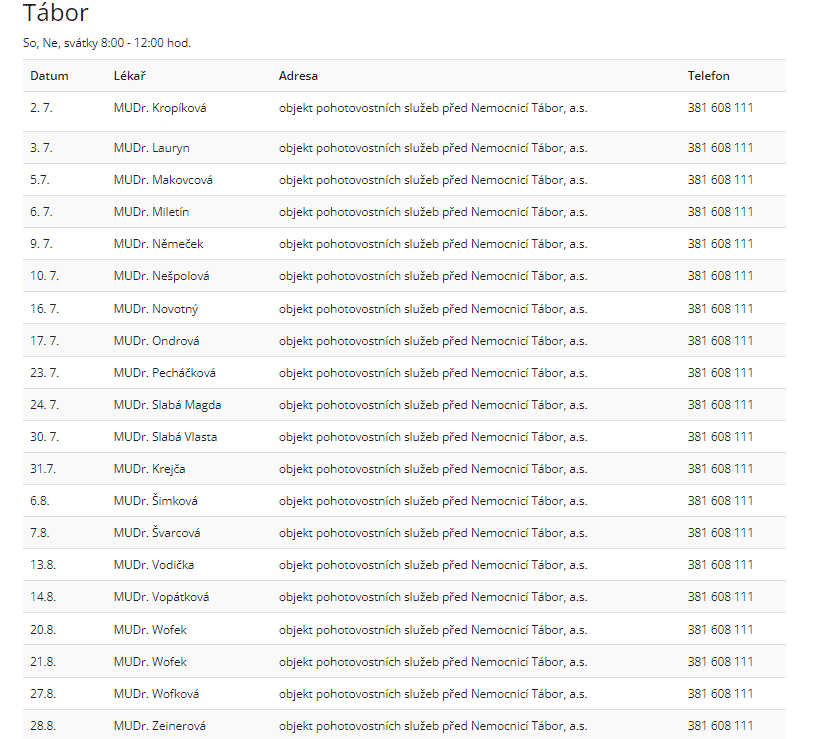Click phone number in MUDr. Vopátková row
This screenshot has height=739, width=830.
[x=720, y=597]
